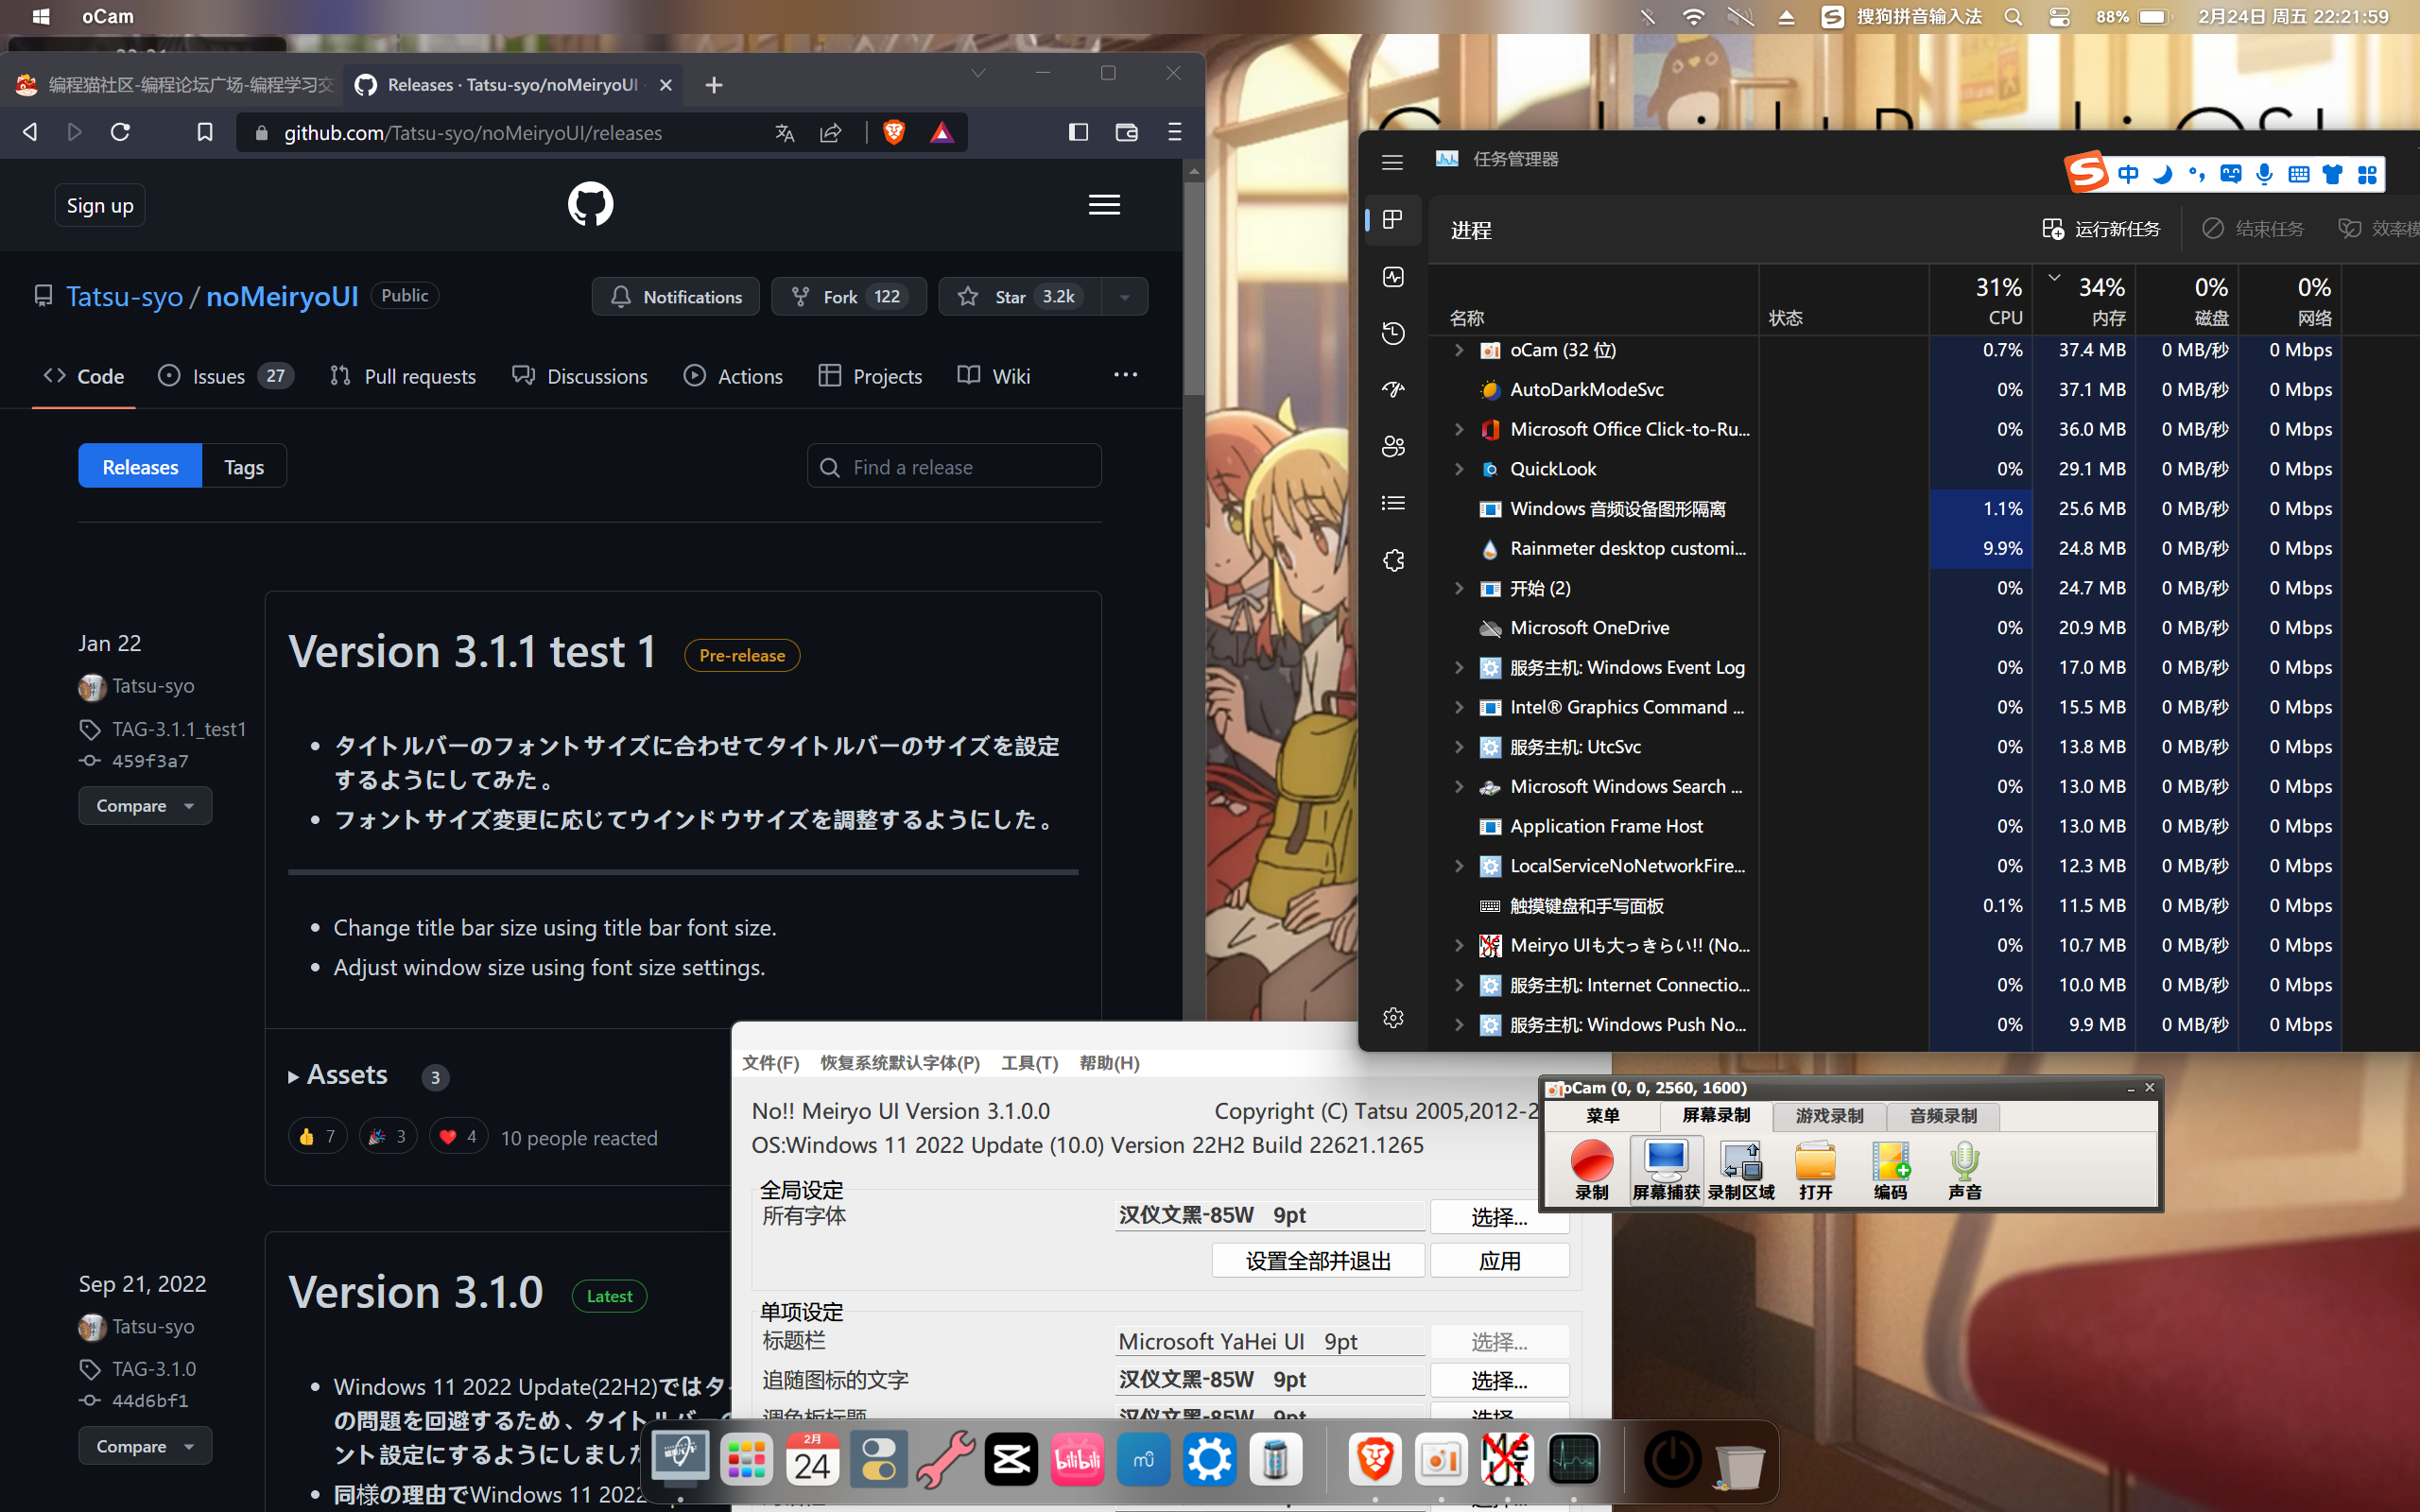Expand the Assets section of Version 3.1.1

(x=337, y=1075)
